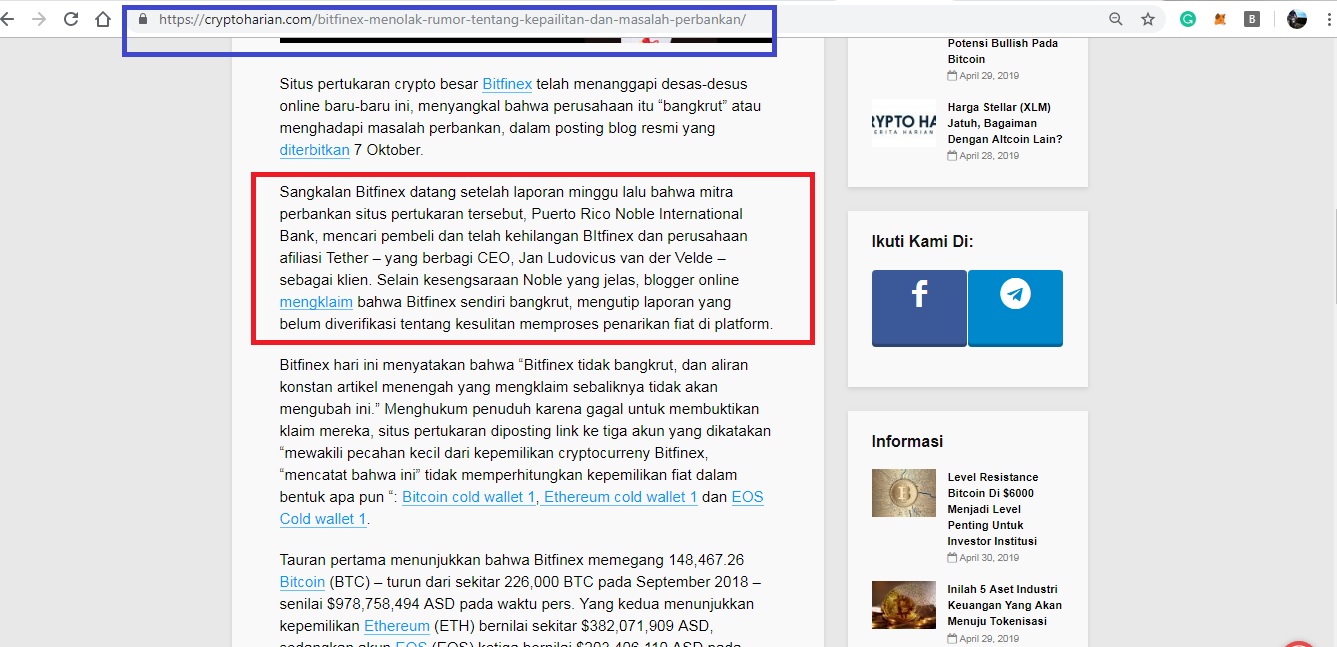Click the cracked Bitcoin coin thumbnail
The image size is (1337, 647).
tap(904, 493)
